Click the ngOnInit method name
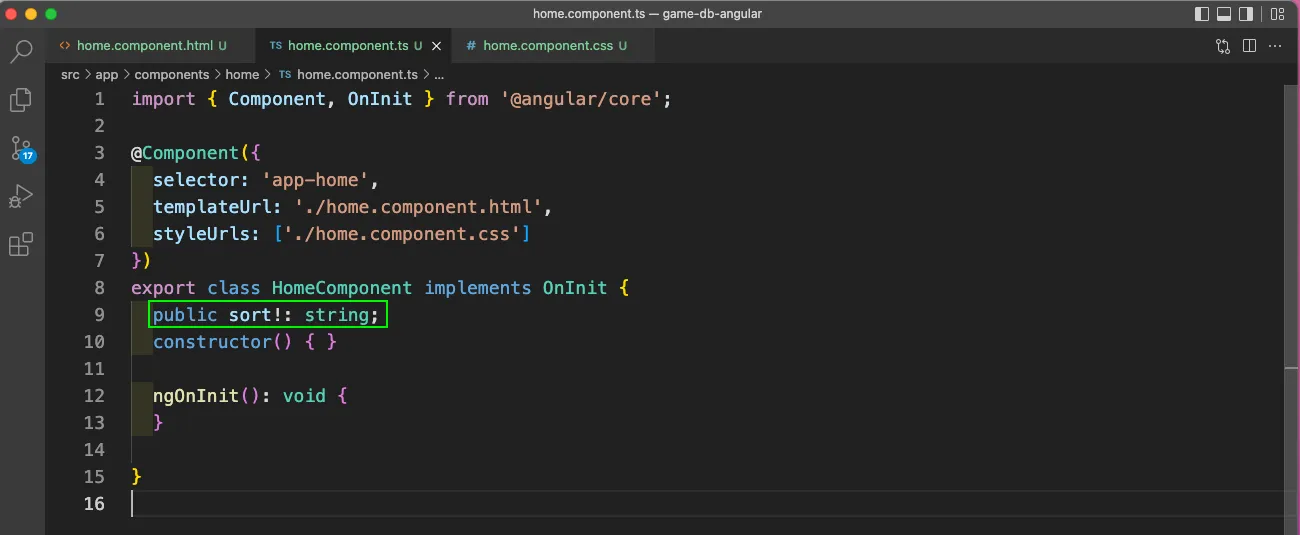The width and height of the screenshot is (1300, 535). tap(196, 396)
